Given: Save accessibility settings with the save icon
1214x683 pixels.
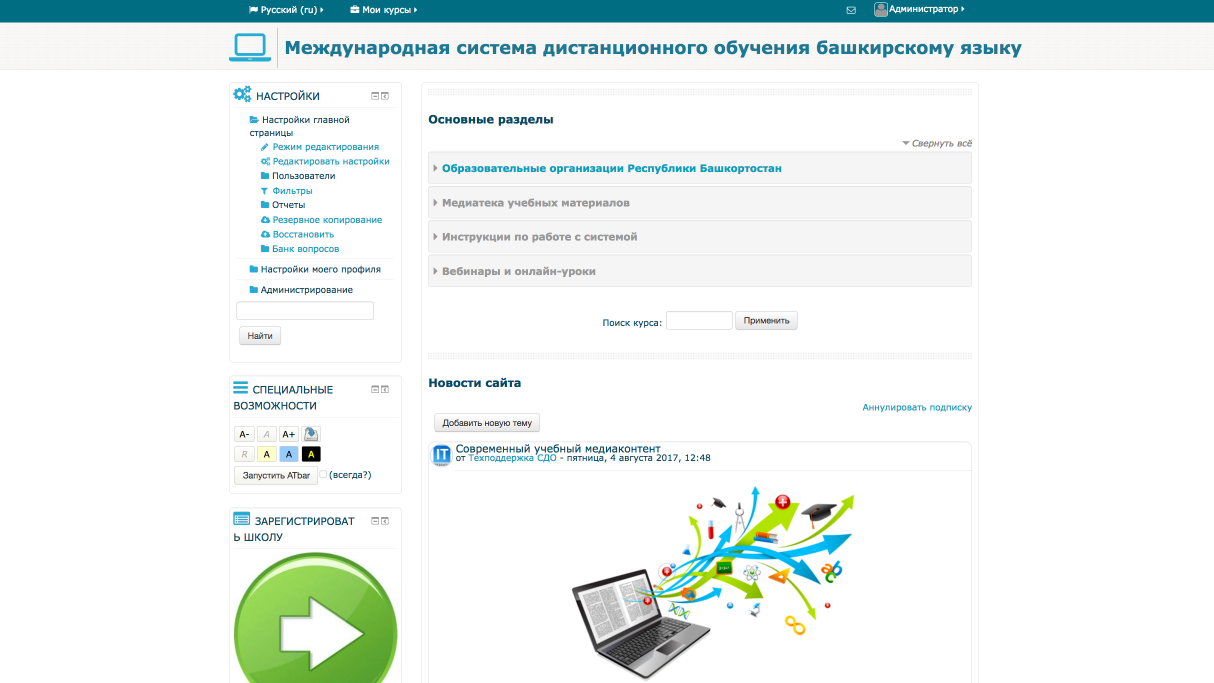Looking at the screenshot, I should 311,434.
